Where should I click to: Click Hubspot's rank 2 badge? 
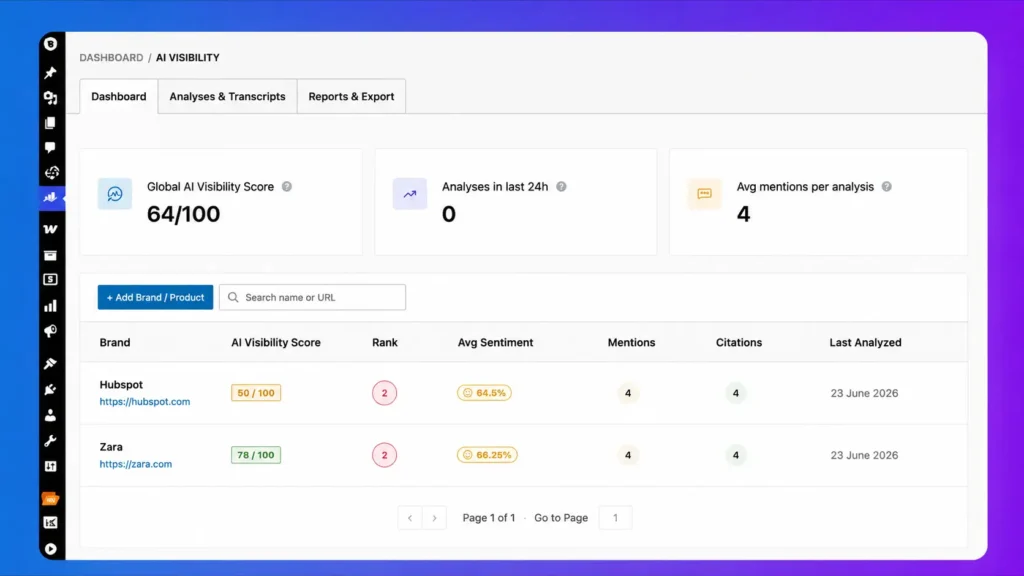[x=385, y=392]
